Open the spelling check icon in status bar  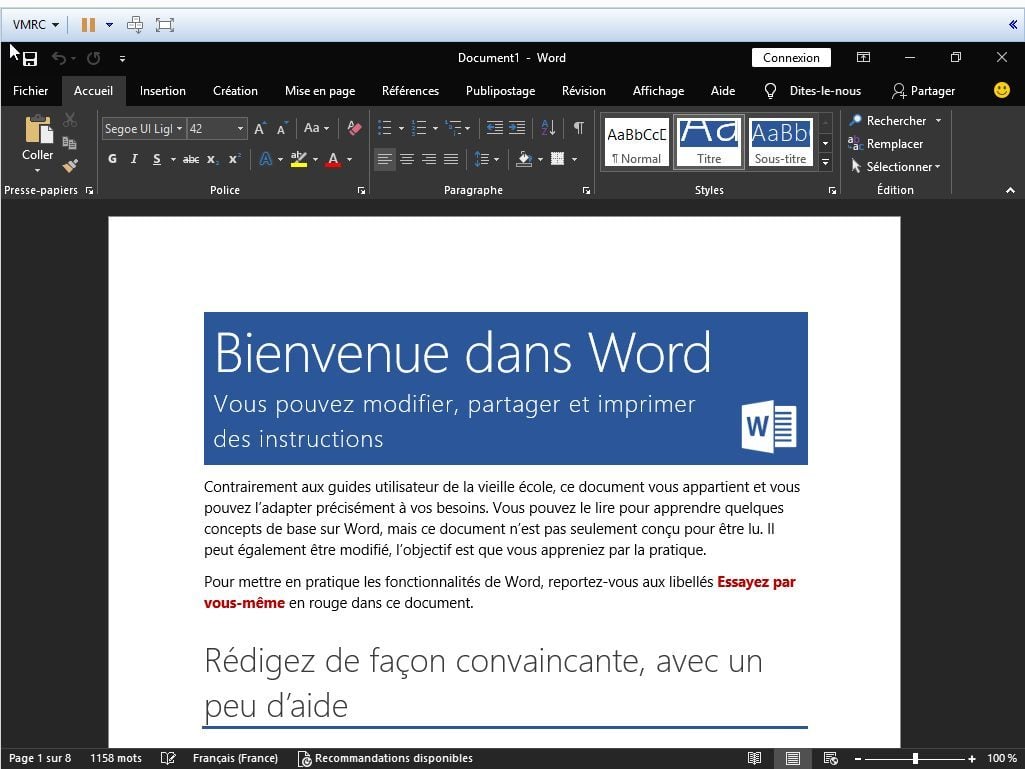(x=168, y=758)
